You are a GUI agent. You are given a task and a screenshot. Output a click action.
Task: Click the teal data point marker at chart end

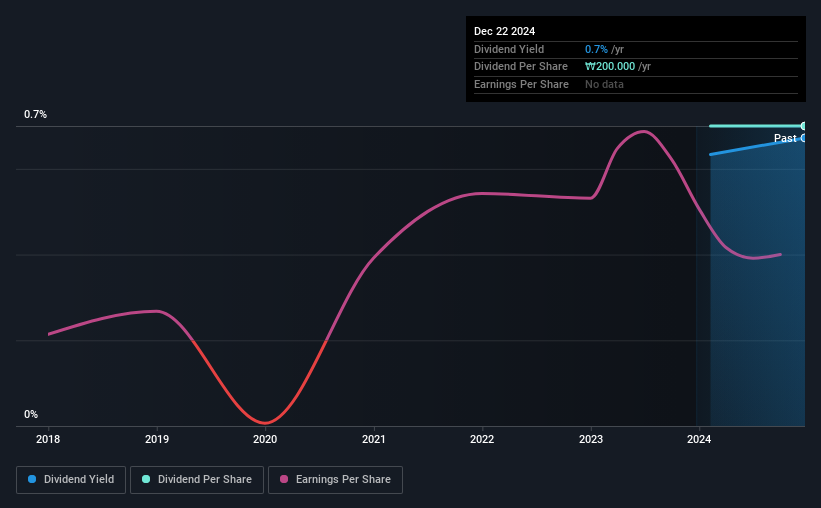click(x=803, y=126)
